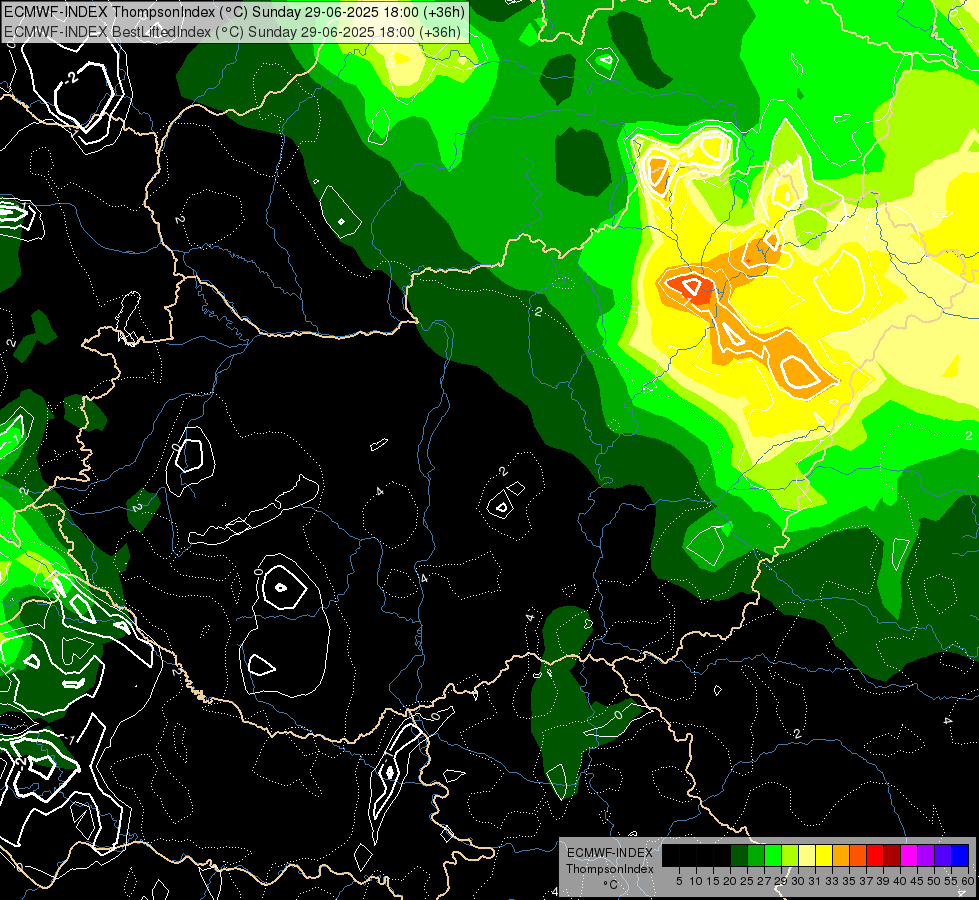Select the dark red 39–40 legend swatch

coord(892,855)
